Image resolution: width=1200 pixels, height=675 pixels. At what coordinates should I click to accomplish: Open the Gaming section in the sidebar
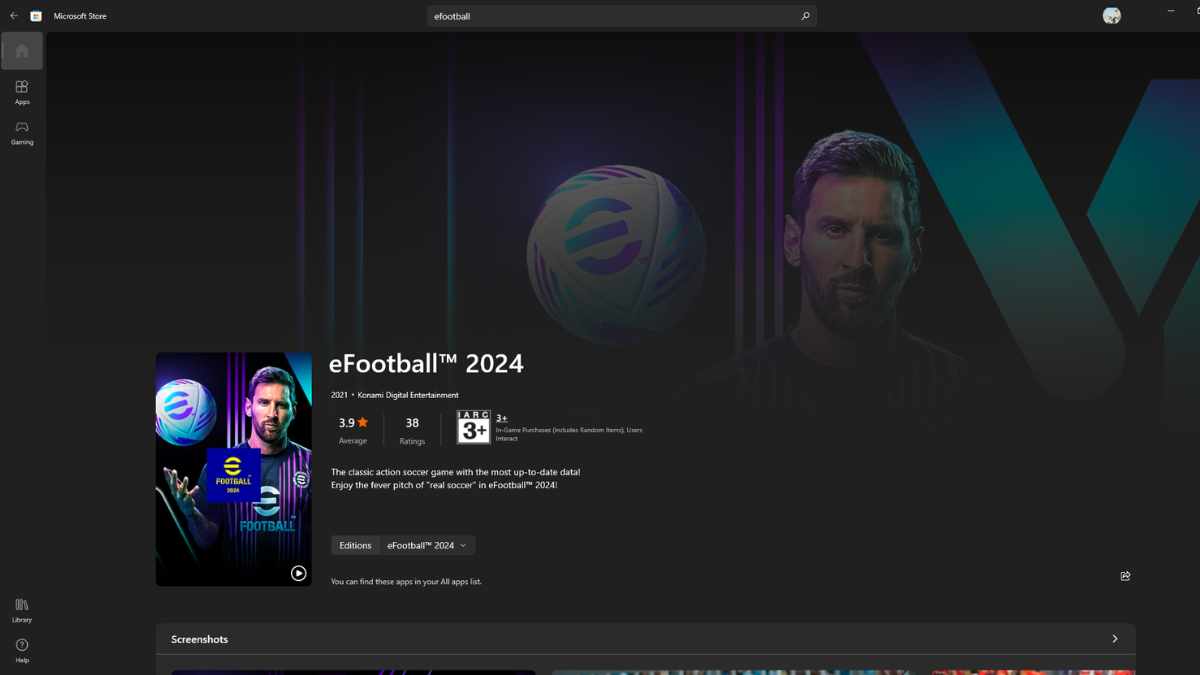tap(21, 133)
